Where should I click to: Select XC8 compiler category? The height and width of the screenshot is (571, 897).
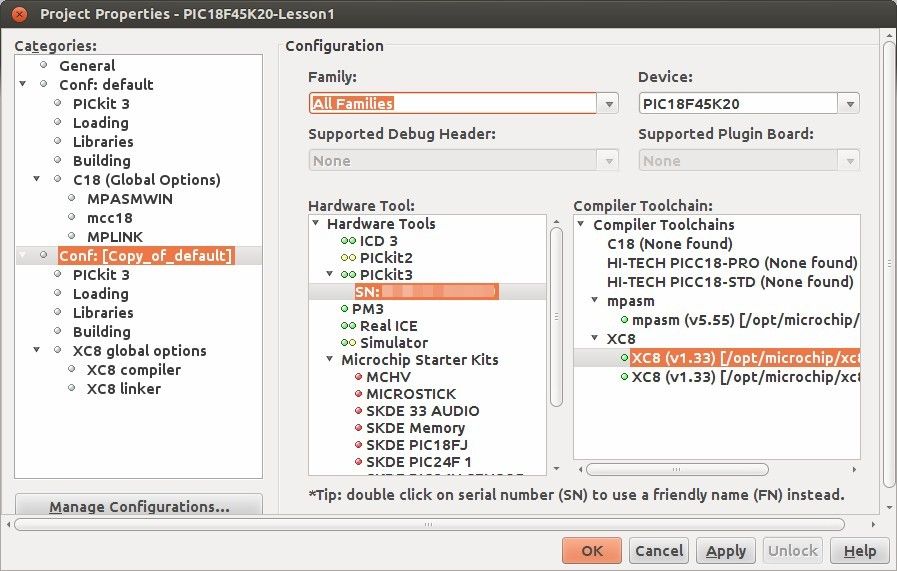(133, 370)
